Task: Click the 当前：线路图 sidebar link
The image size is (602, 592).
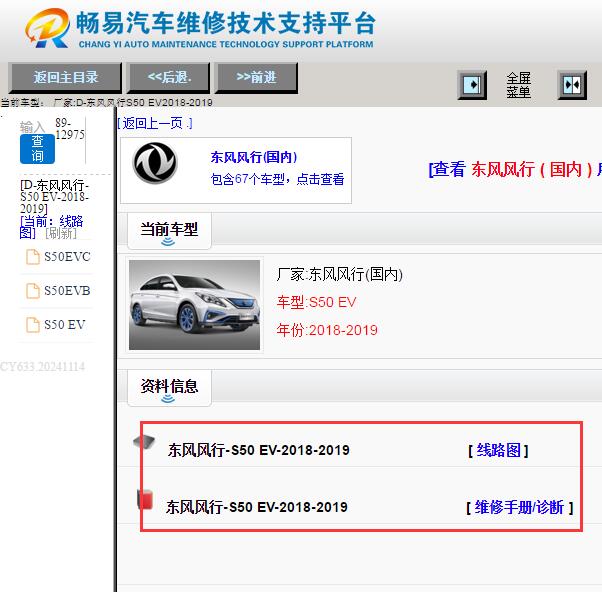Action: [51, 227]
